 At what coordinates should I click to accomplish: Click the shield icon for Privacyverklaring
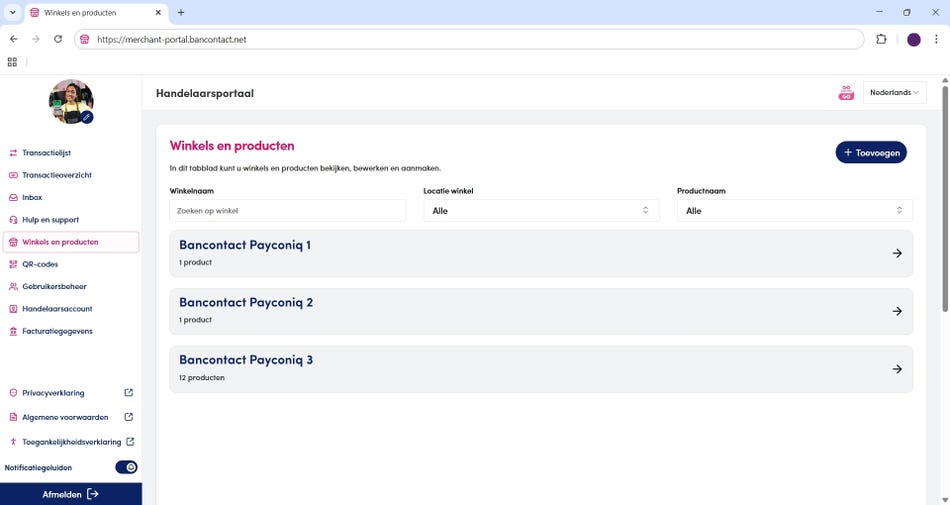pyautogui.click(x=13, y=393)
